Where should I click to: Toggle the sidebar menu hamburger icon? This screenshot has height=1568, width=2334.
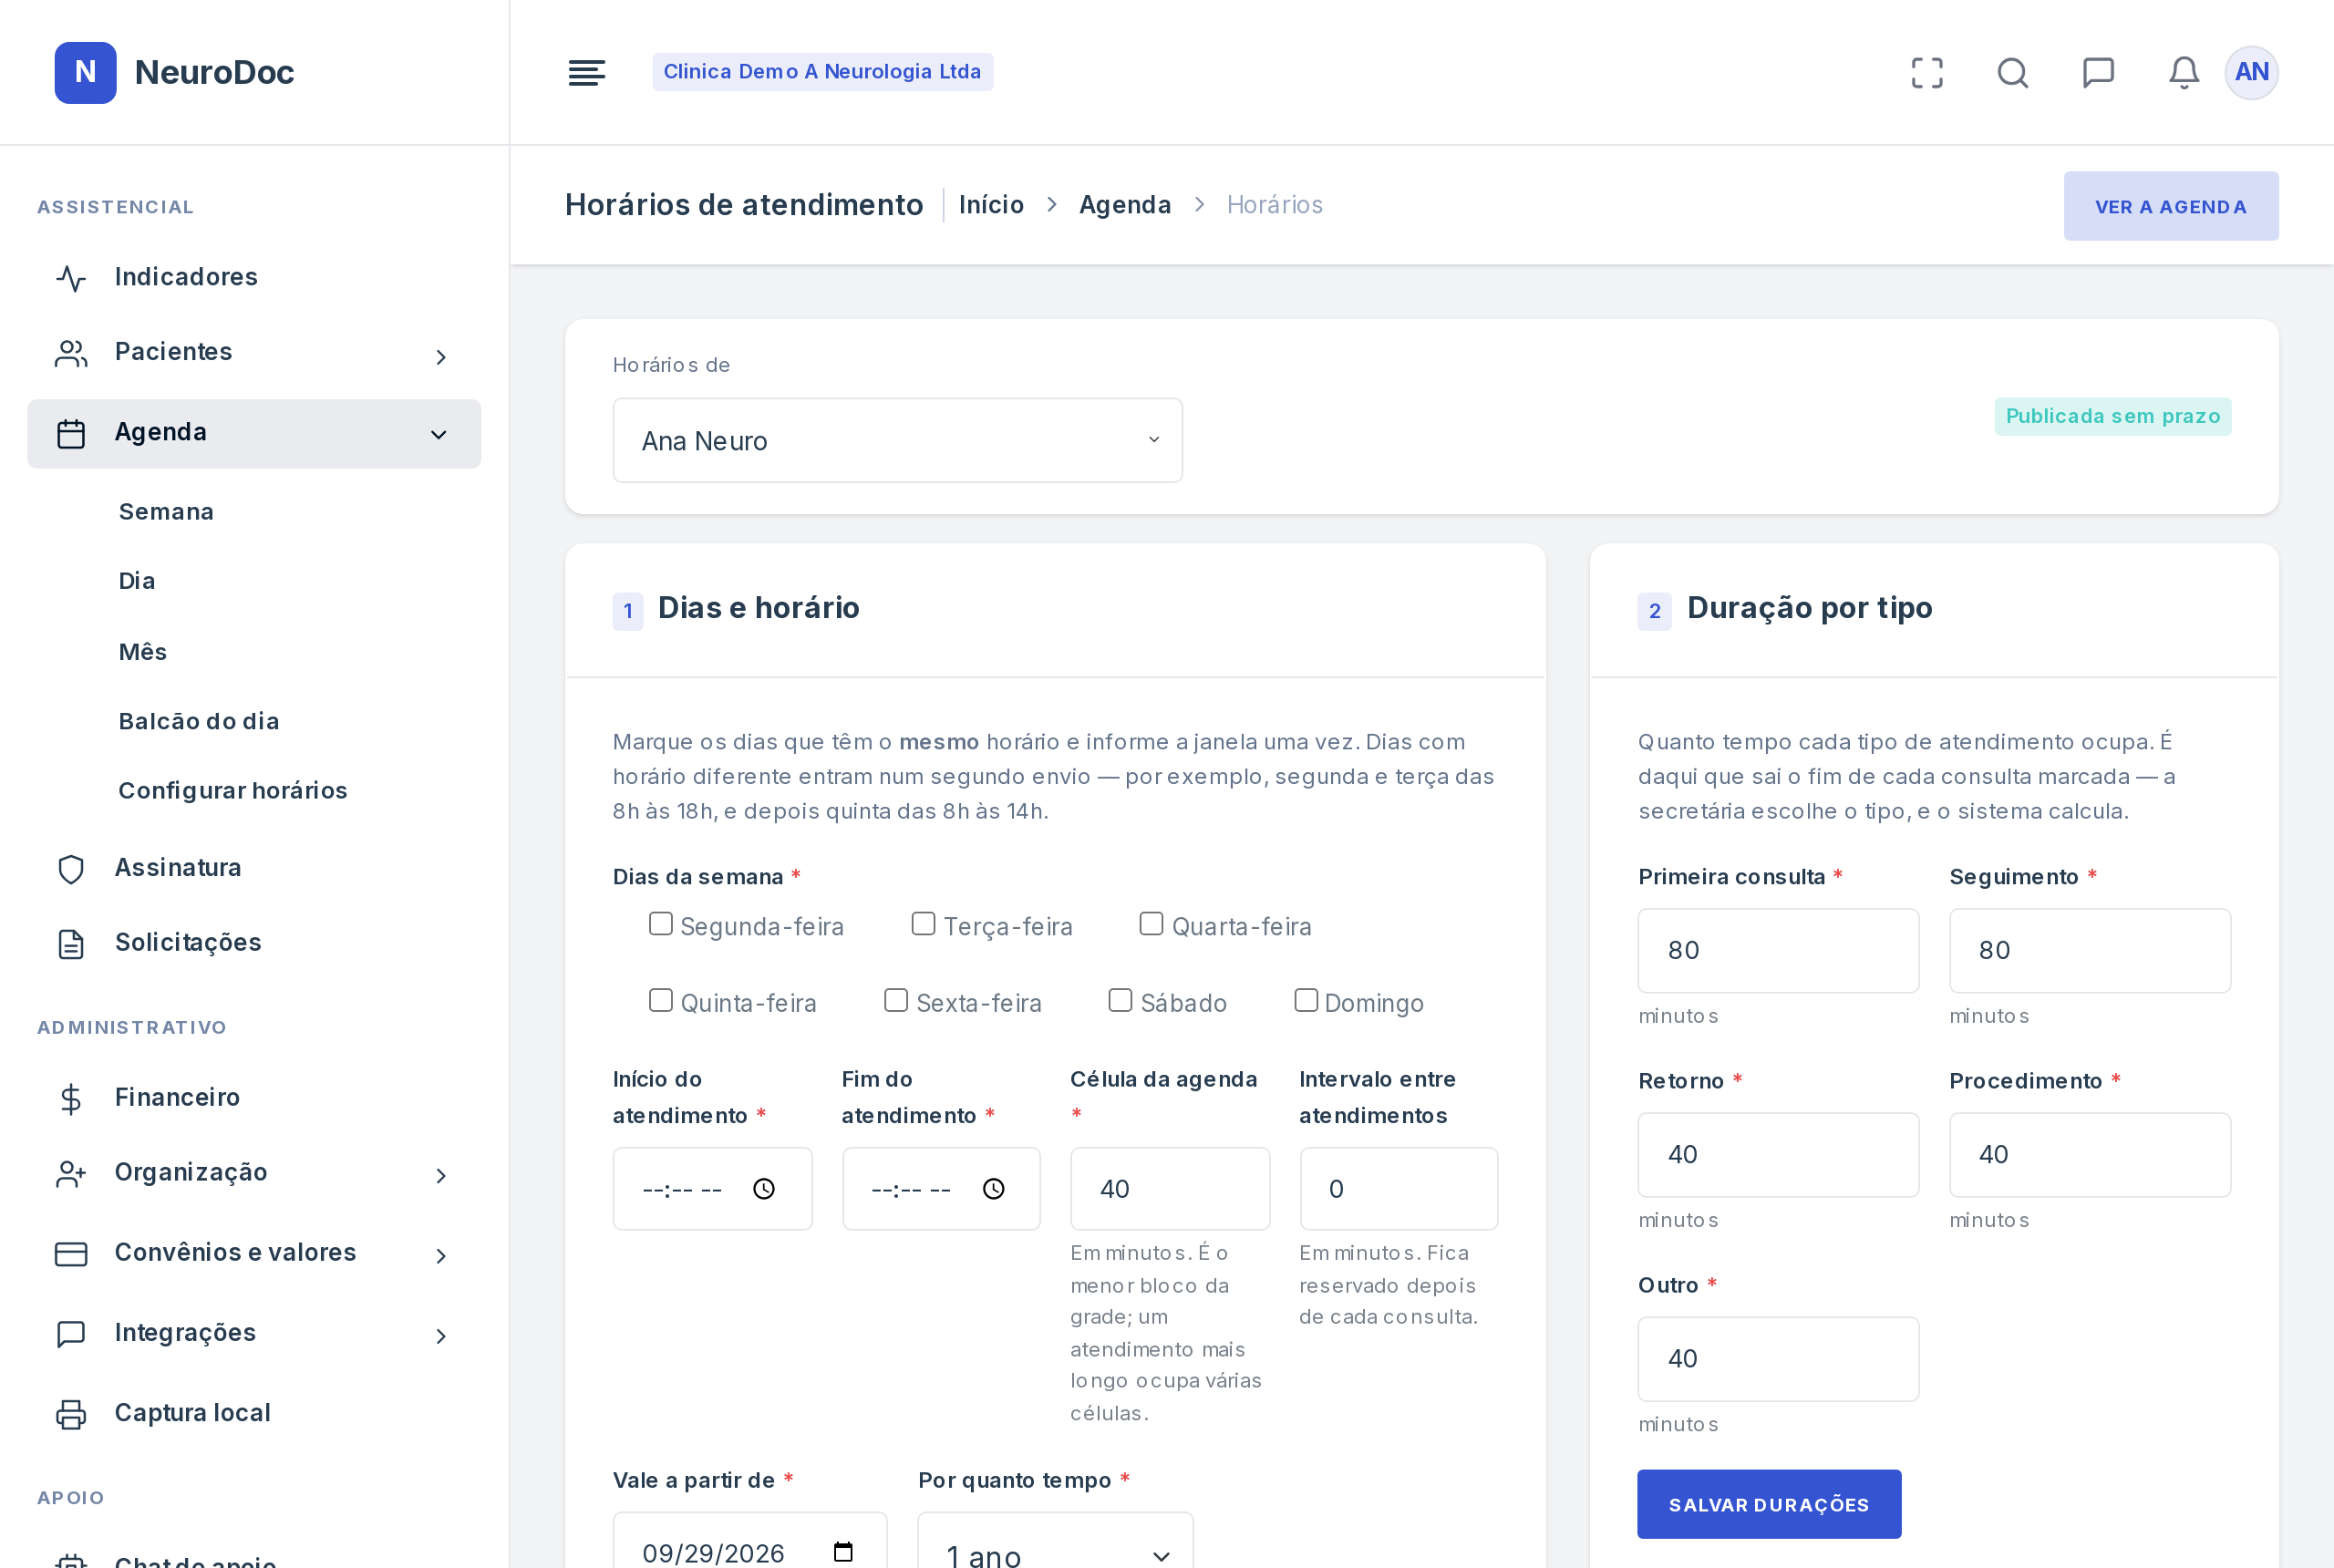(x=586, y=72)
